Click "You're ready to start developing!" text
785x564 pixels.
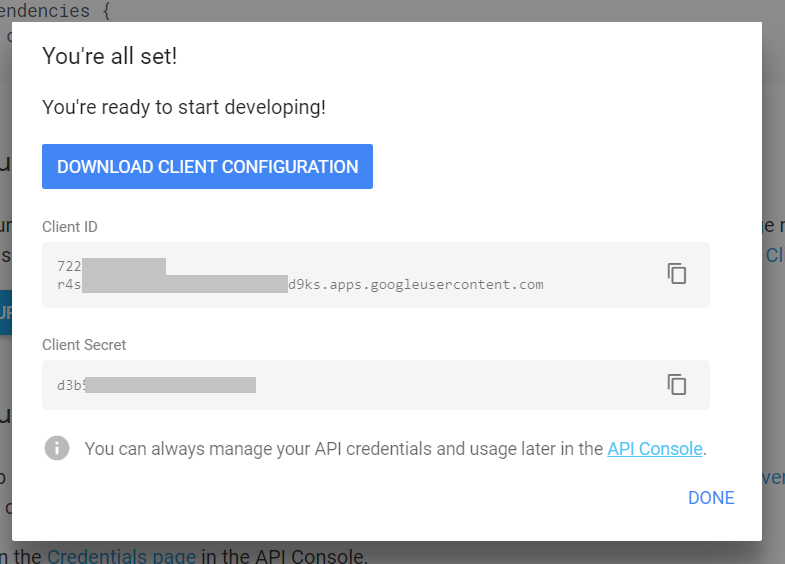tap(183, 107)
